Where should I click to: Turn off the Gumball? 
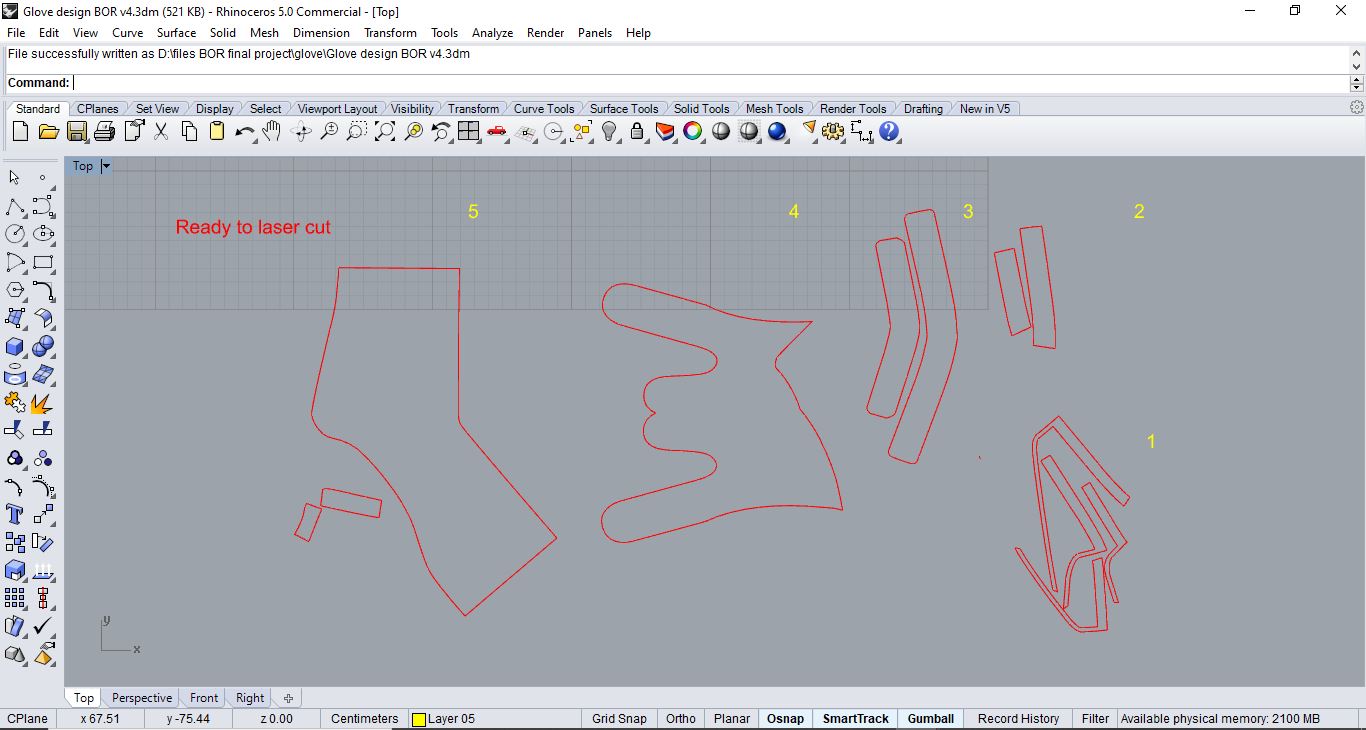[931, 719]
